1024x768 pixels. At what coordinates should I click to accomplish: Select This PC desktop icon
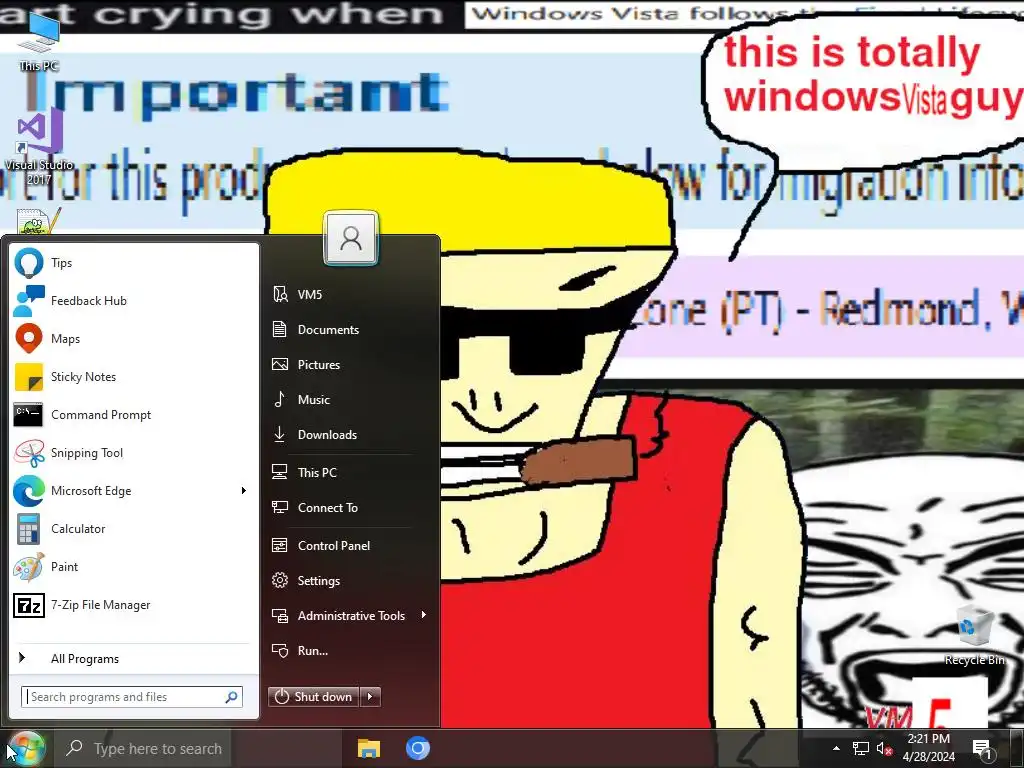[x=39, y=40]
